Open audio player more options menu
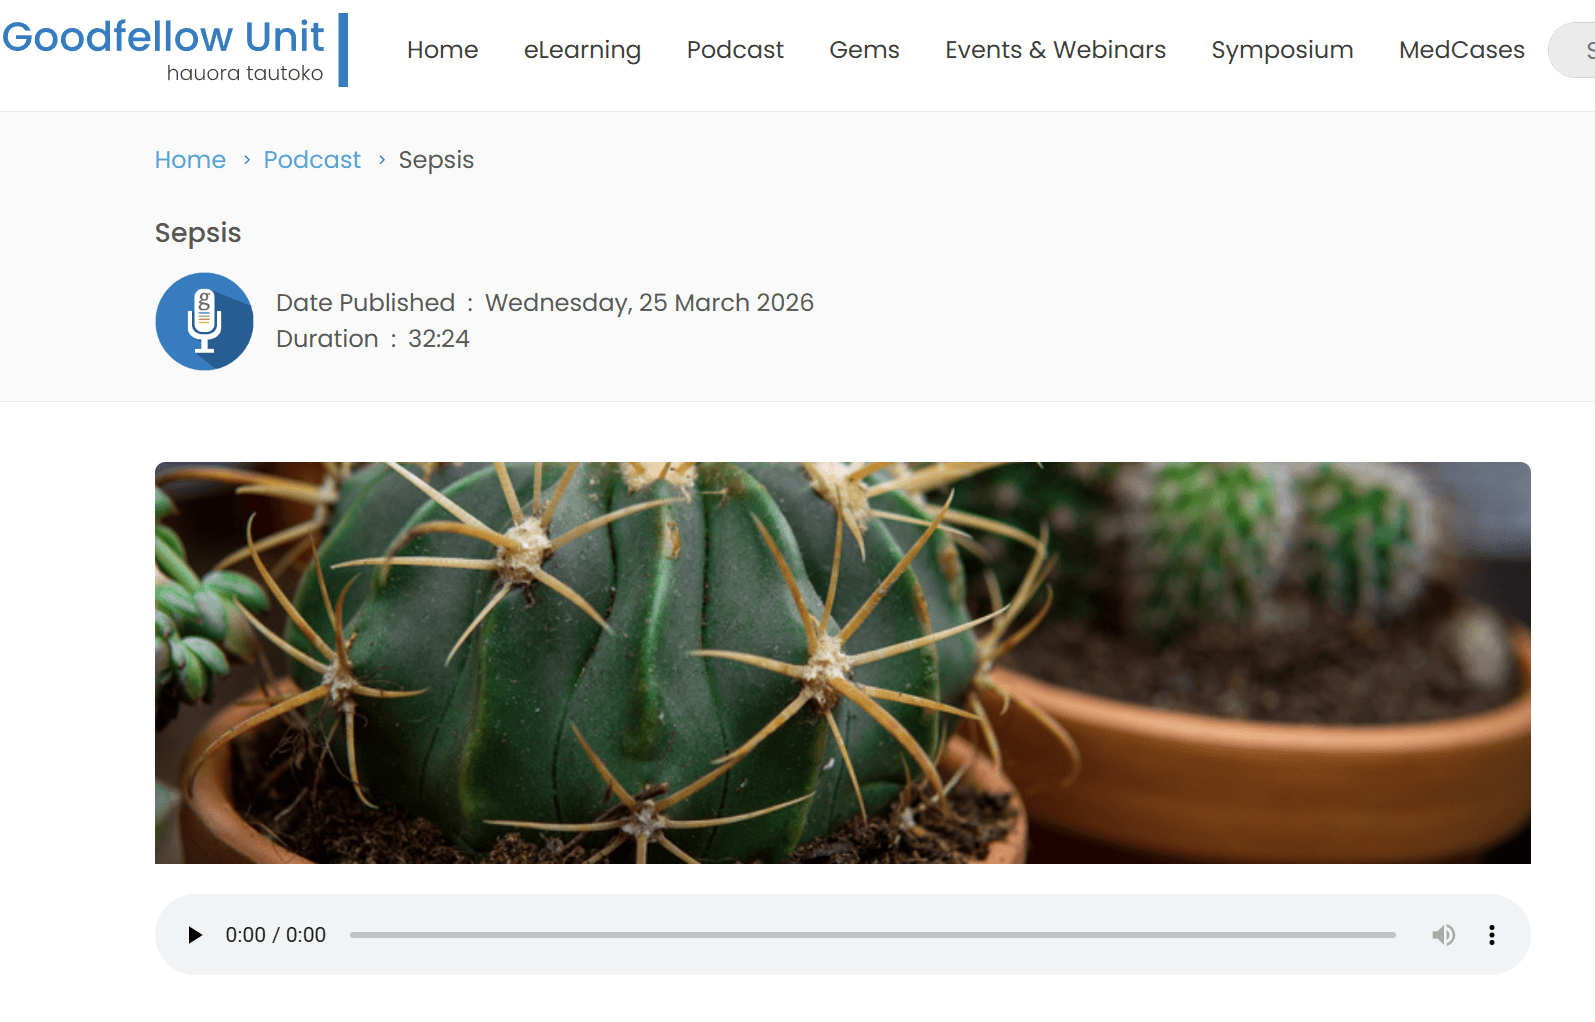Screen dimensions: 1595x1022 [1491, 935]
